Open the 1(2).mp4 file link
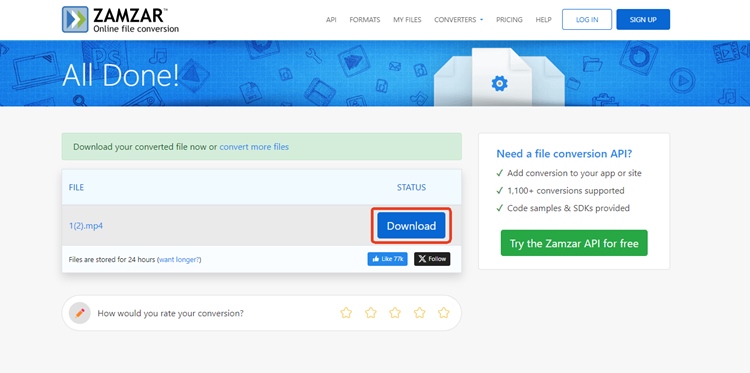Image resolution: width=750 pixels, height=373 pixels. tap(86, 226)
